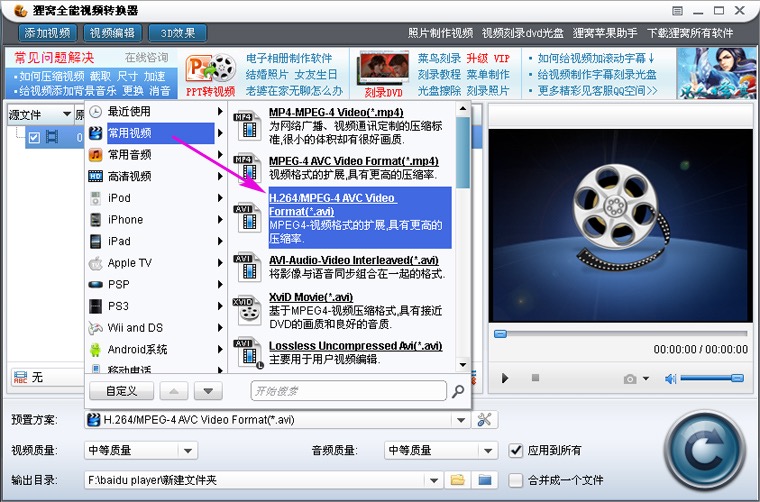Click the film strip icon in file row
Image resolution: width=760 pixels, height=502 pixels.
[x=52, y=137]
